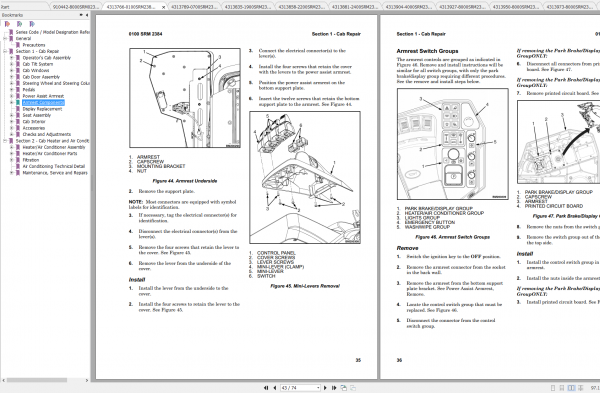Click the Cab Tilt System bookmark icon
The width and height of the screenshot is (600, 393).
coord(18,64)
